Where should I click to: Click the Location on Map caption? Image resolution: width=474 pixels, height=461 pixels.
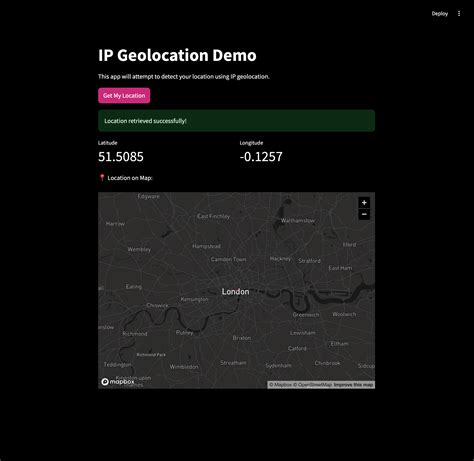pyautogui.click(x=130, y=178)
